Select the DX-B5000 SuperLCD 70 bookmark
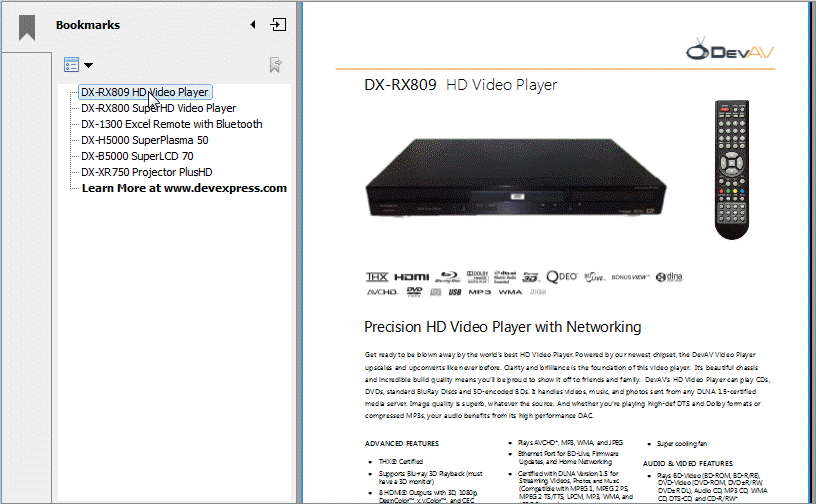The width and height of the screenshot is (816, 504). 137,156
